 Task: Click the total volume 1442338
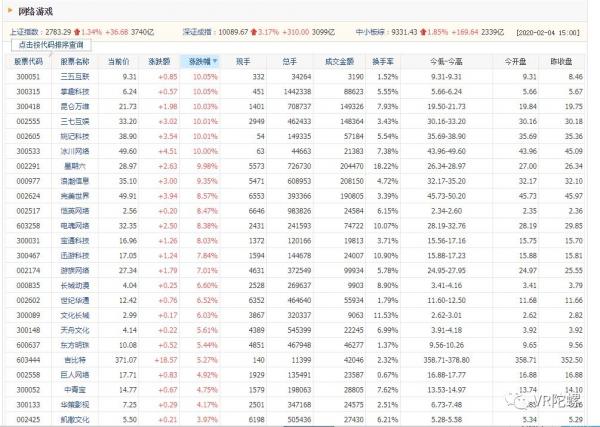298,92
